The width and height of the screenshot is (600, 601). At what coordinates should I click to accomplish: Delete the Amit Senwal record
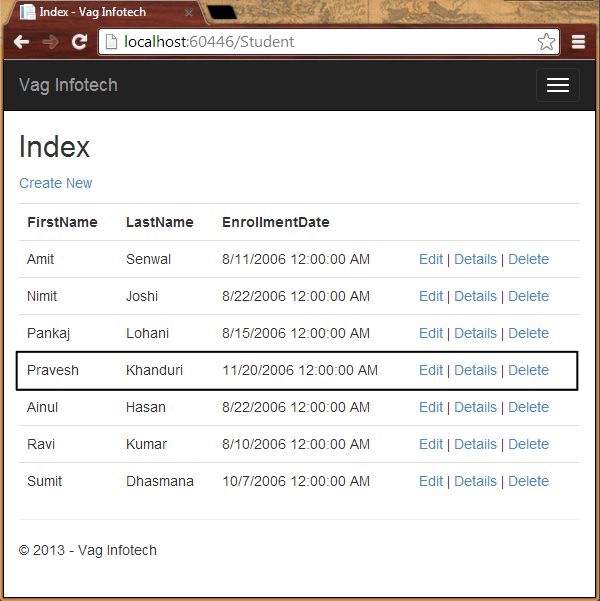point(528,259)
